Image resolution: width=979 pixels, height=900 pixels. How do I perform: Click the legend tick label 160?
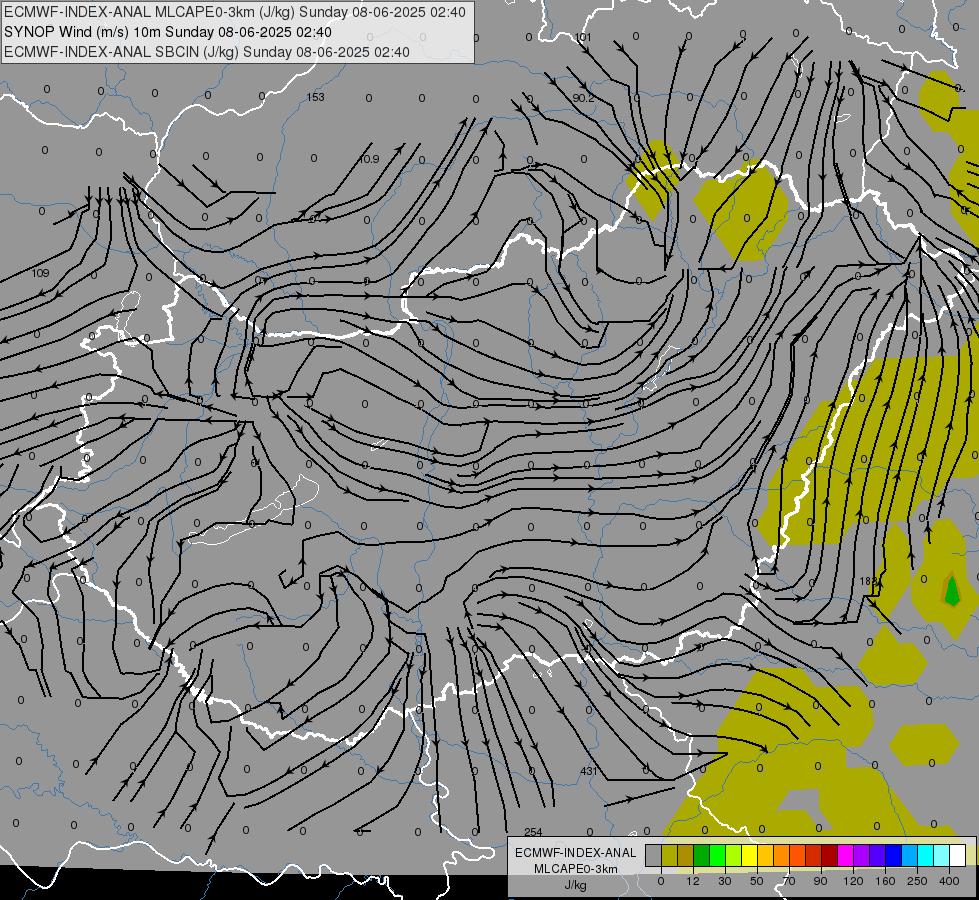pyautogui.click(x=885, y=881)
